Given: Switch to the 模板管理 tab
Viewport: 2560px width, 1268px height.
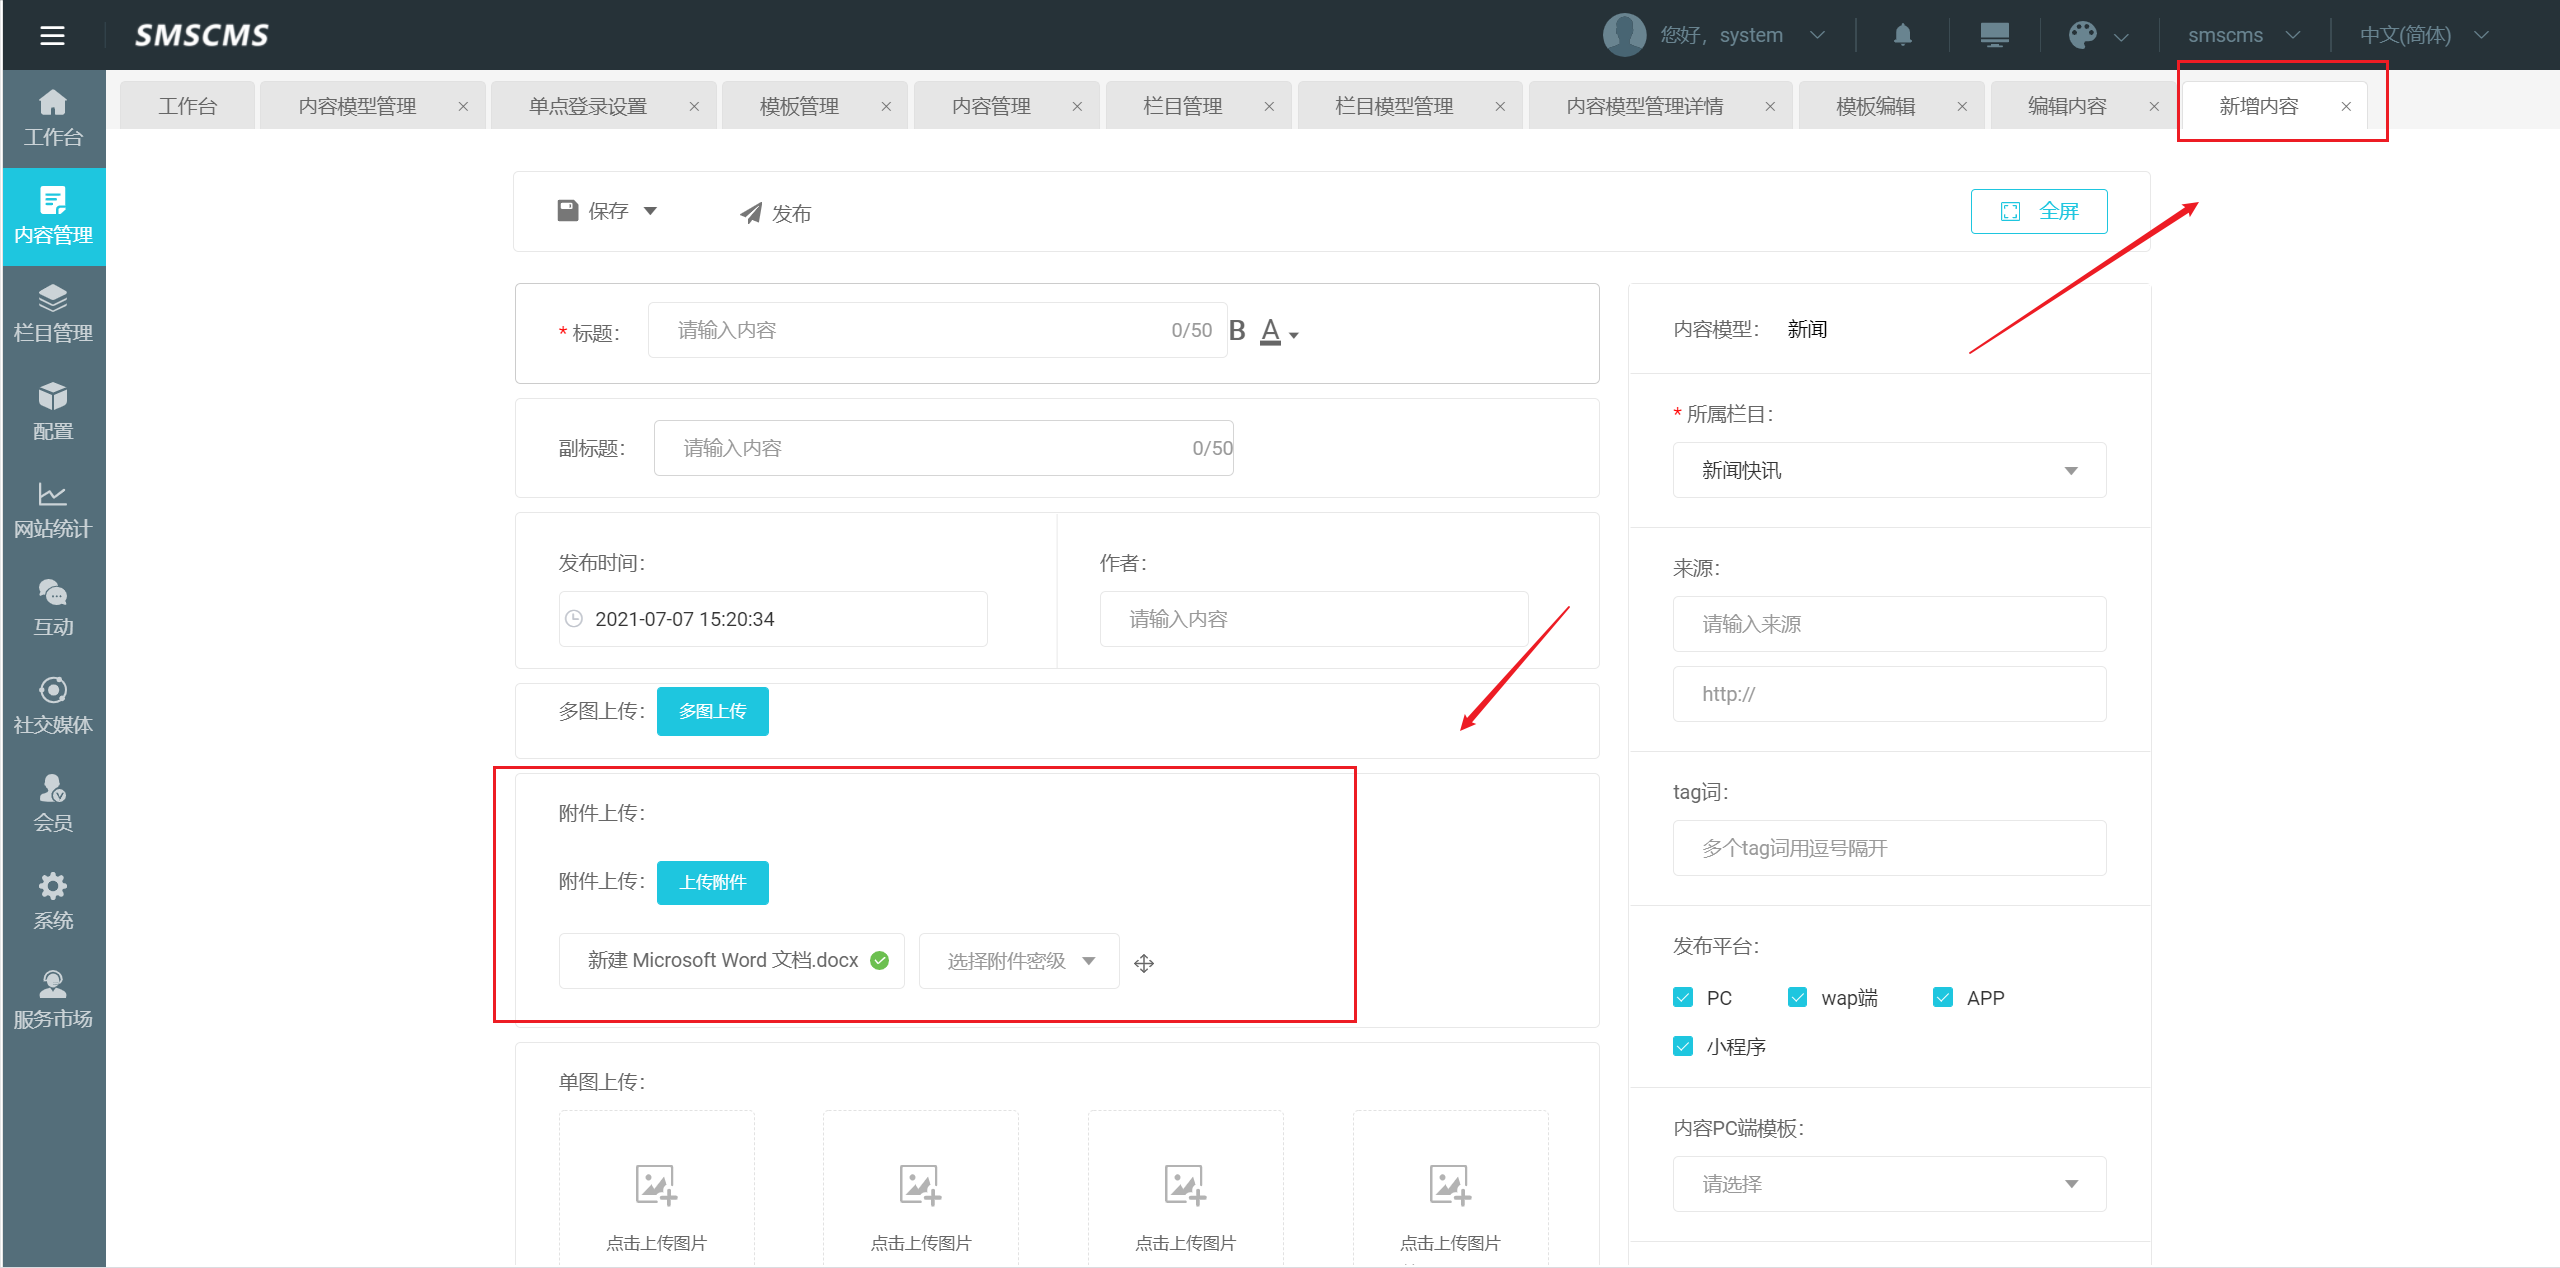Looking at the screenshot, I should (x=799, y=106).
